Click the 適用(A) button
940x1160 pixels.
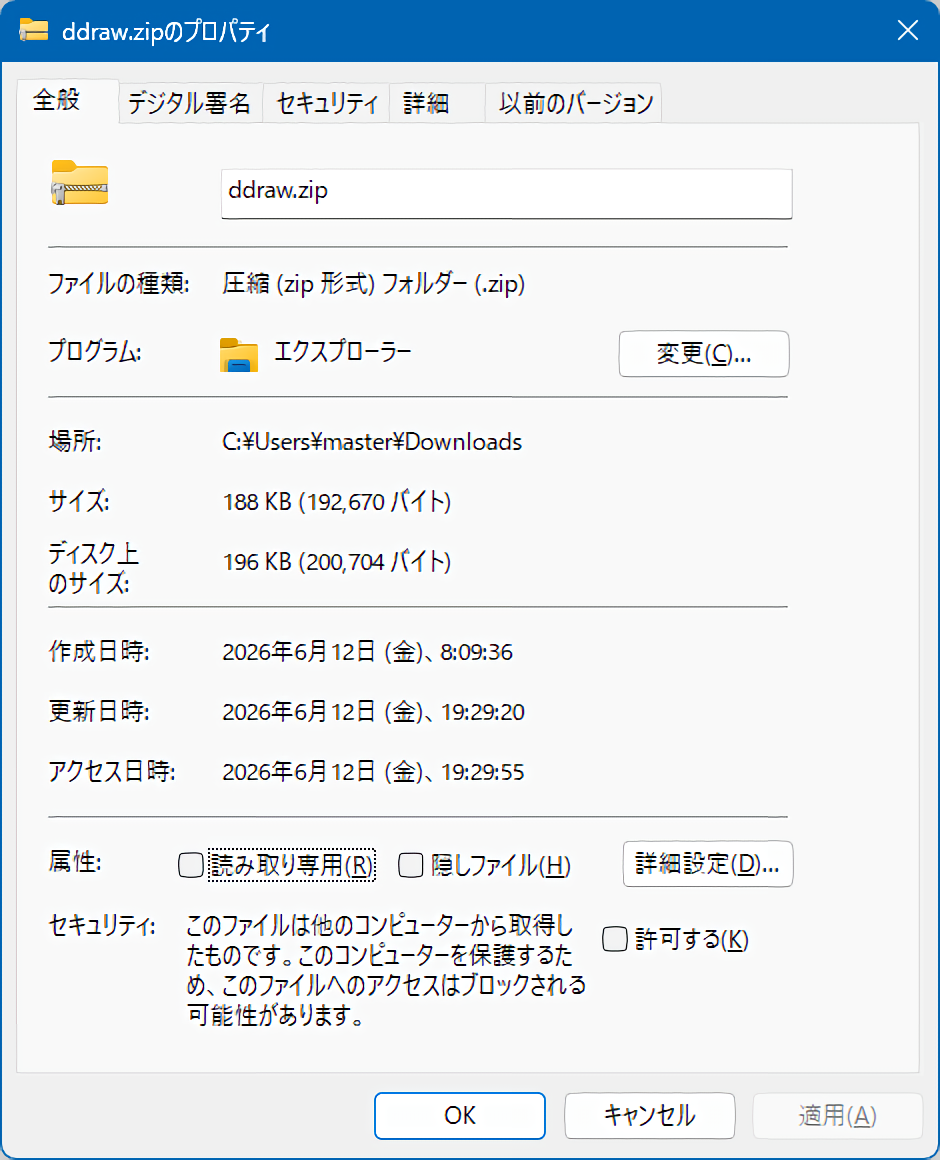(837, 1115)
